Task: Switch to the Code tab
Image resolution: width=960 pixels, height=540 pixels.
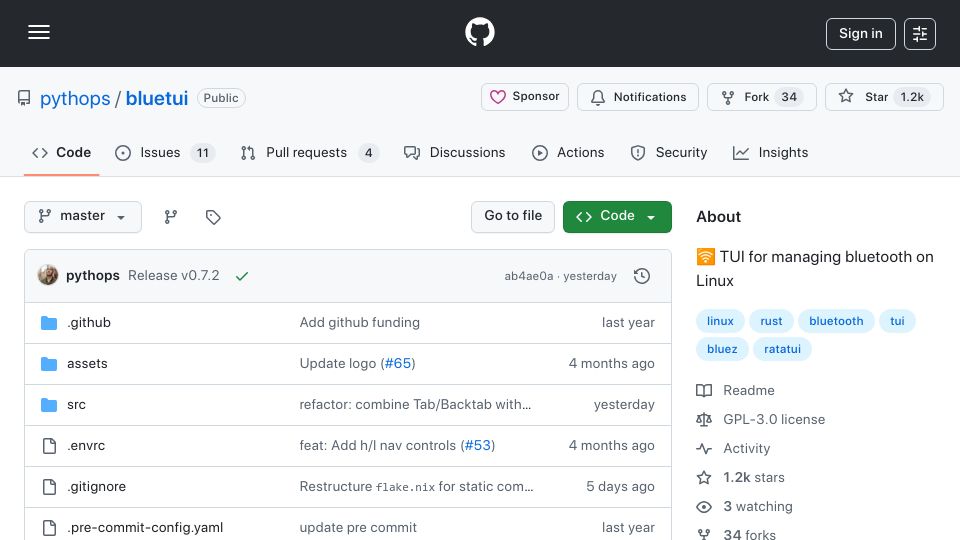Action: 61,152
